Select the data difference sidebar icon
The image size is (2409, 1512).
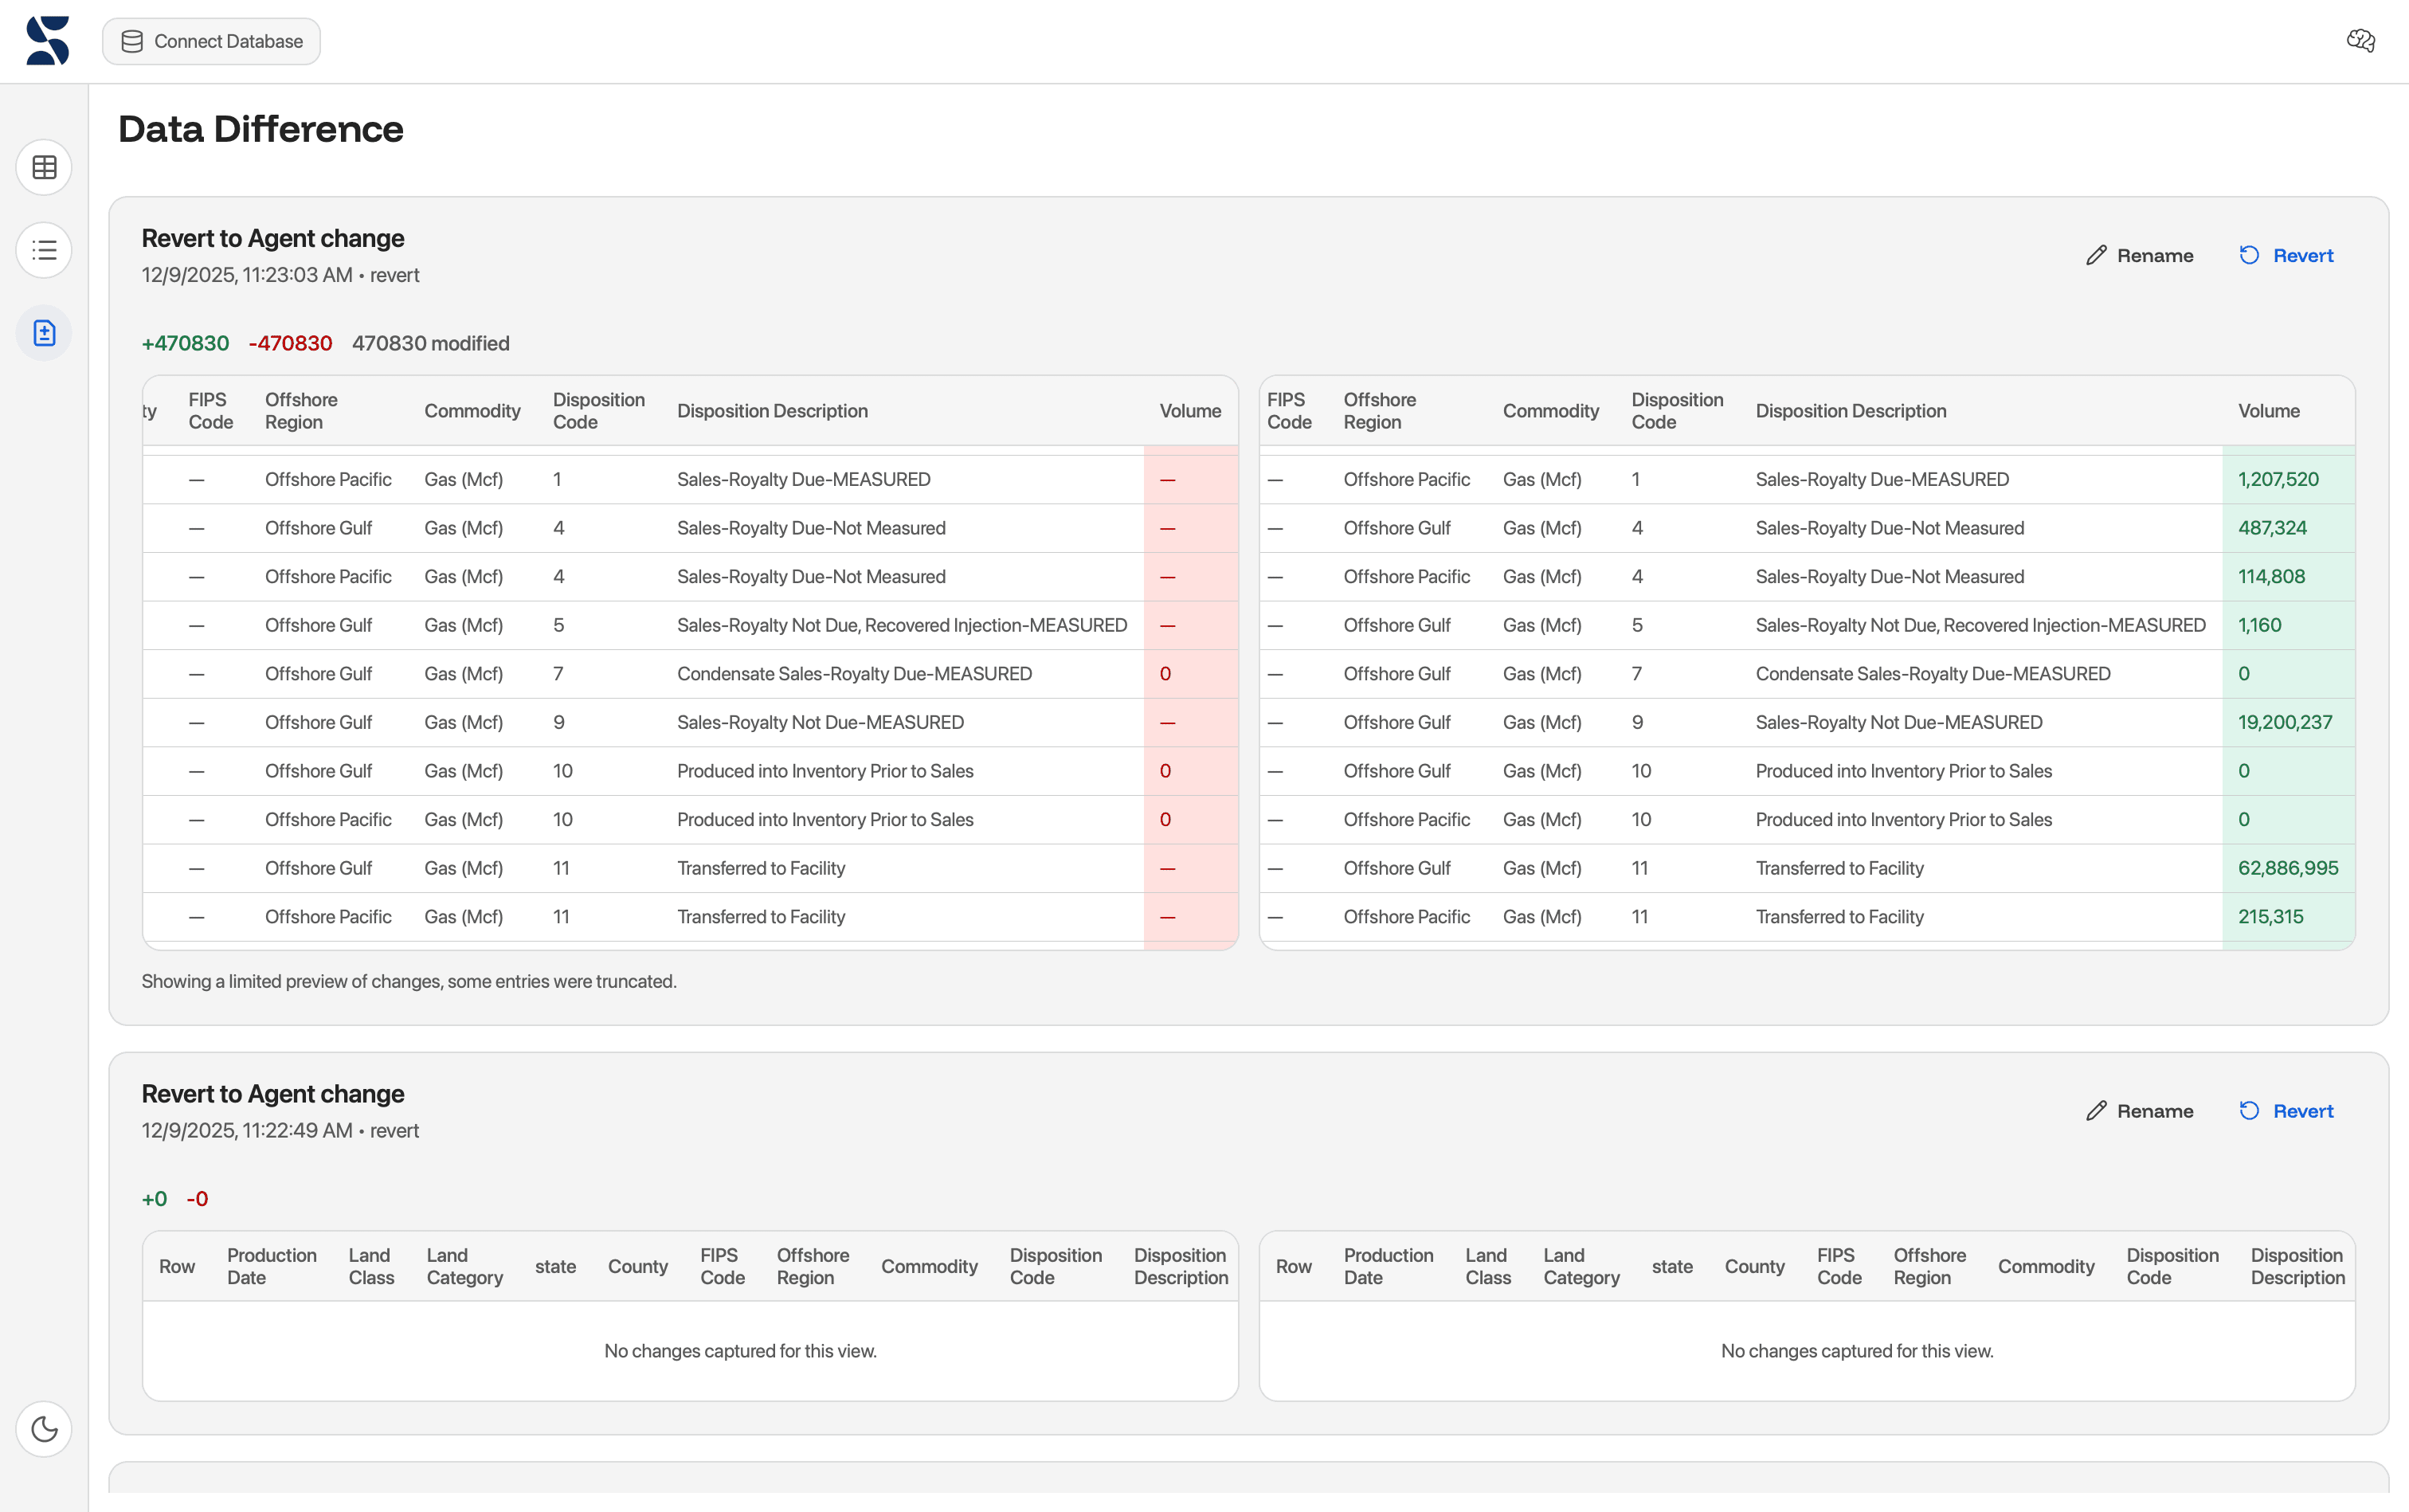[44, 333]
